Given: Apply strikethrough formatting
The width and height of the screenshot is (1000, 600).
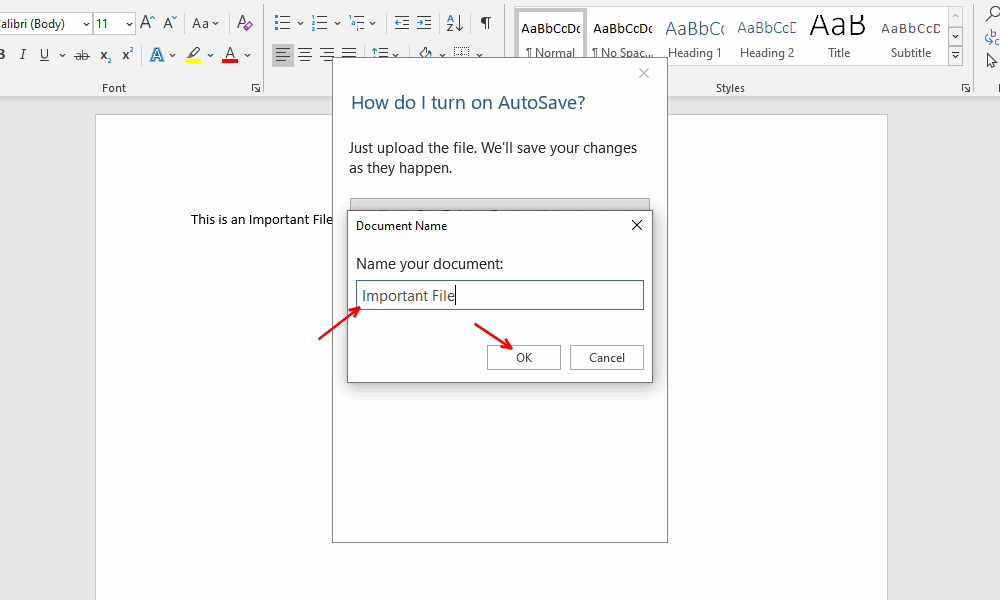Looking at the screenshot, I should point(82,55).
